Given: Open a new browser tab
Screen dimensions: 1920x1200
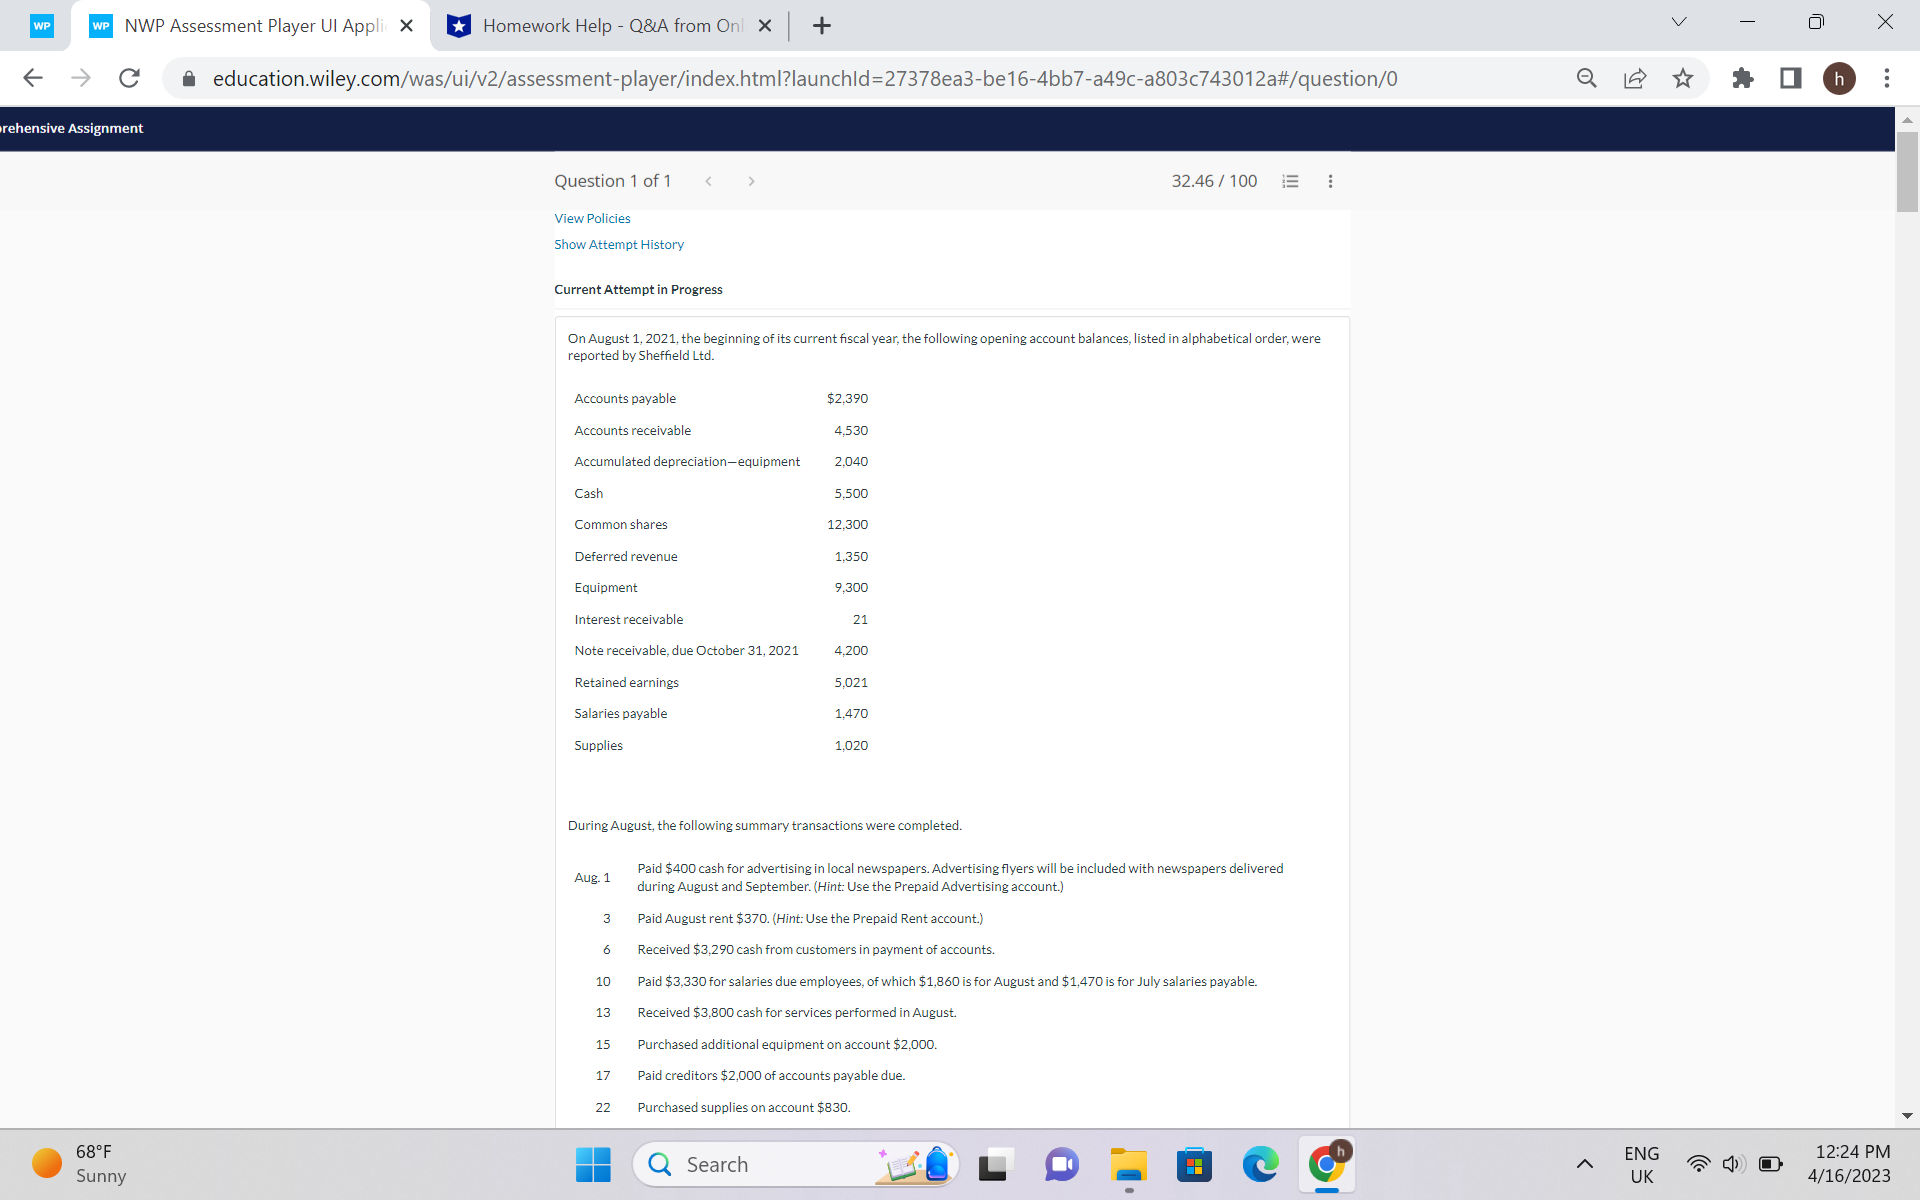Looking at the screenshot, I should click(822, 26).
